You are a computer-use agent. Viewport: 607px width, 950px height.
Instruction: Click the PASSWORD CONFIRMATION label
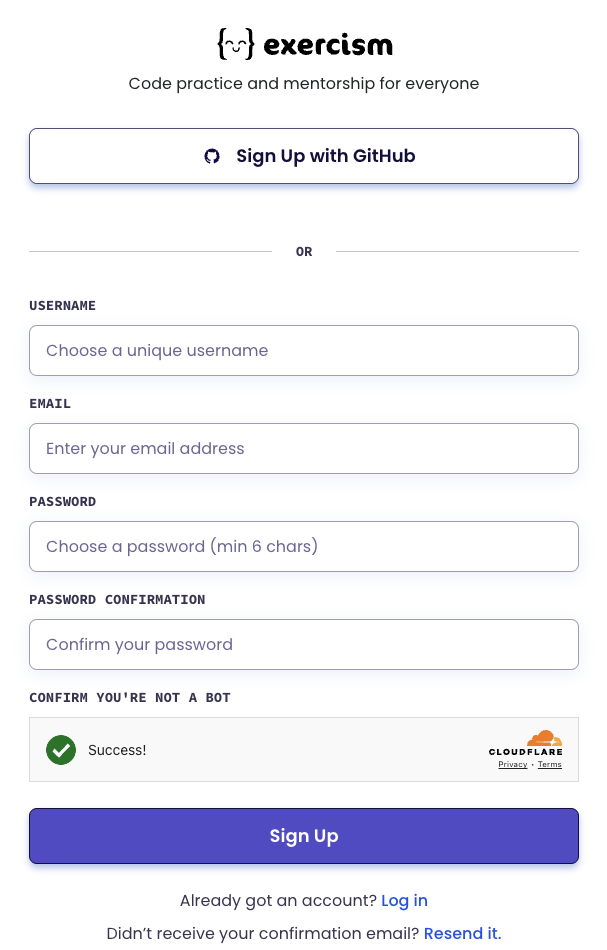pyautogui.click(x=116, y=599)
